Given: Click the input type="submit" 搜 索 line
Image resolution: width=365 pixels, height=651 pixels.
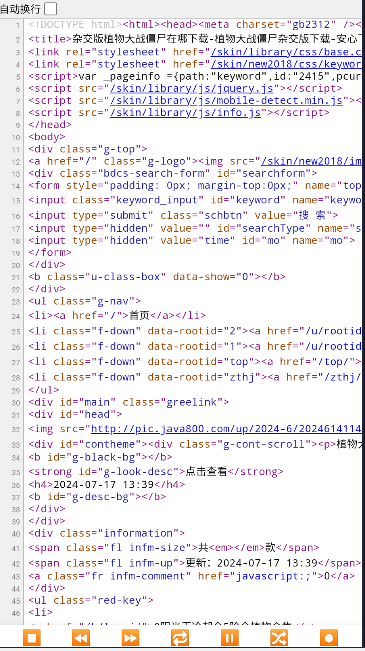Looking at the screenshot, I should click(183, 215).
